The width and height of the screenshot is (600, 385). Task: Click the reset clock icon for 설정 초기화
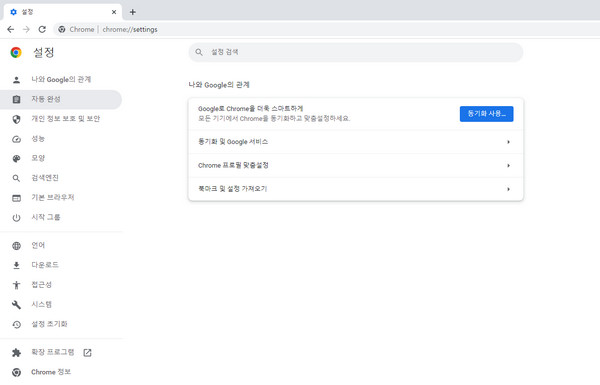(16, 325)
